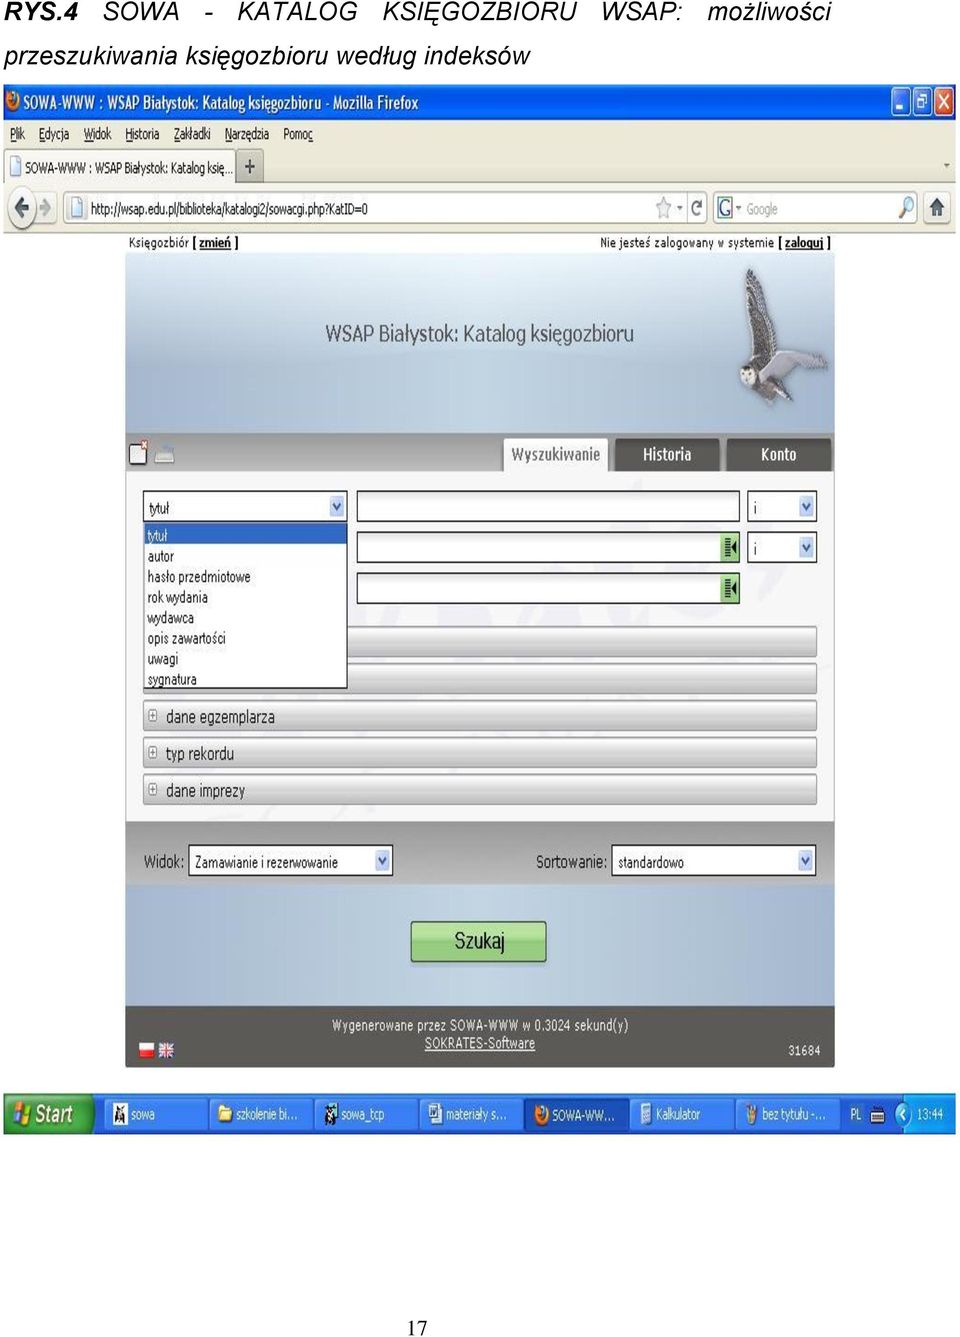Screen dimensions: 960x1337
Task: Switch to the Wyszukiwanie tab
Action: tap(555, 454)
